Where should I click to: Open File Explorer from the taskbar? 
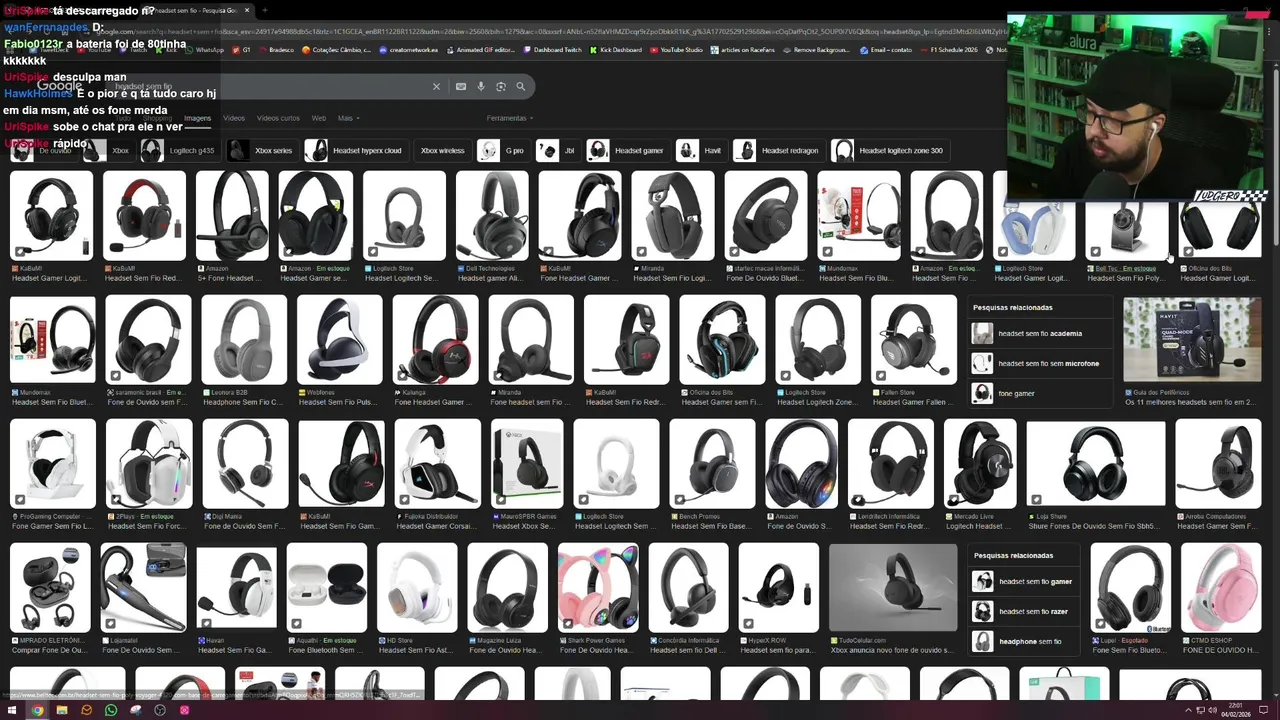point(62,710)
